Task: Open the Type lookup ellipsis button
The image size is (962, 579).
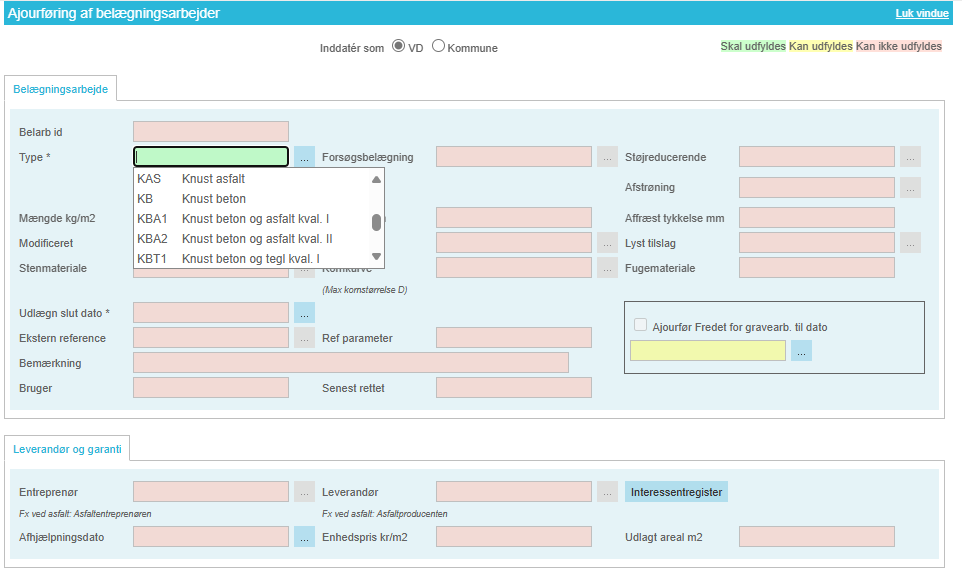Action: point(304,157)
